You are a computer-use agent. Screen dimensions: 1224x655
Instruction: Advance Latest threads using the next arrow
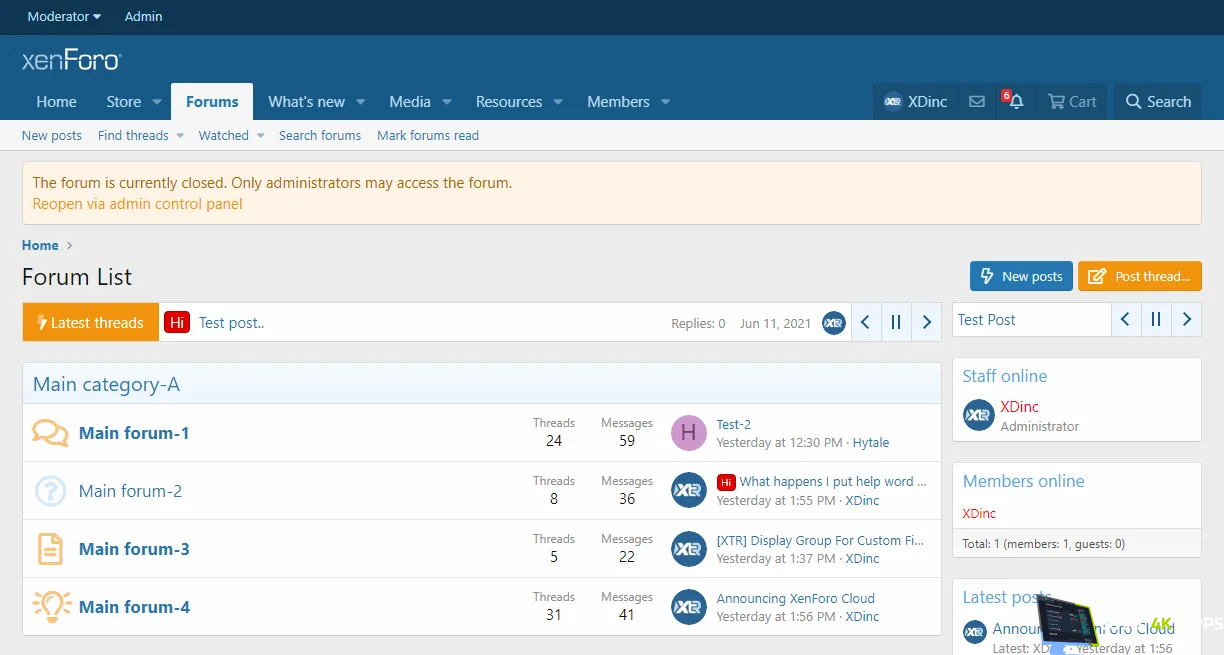click(x=926, y=322)
